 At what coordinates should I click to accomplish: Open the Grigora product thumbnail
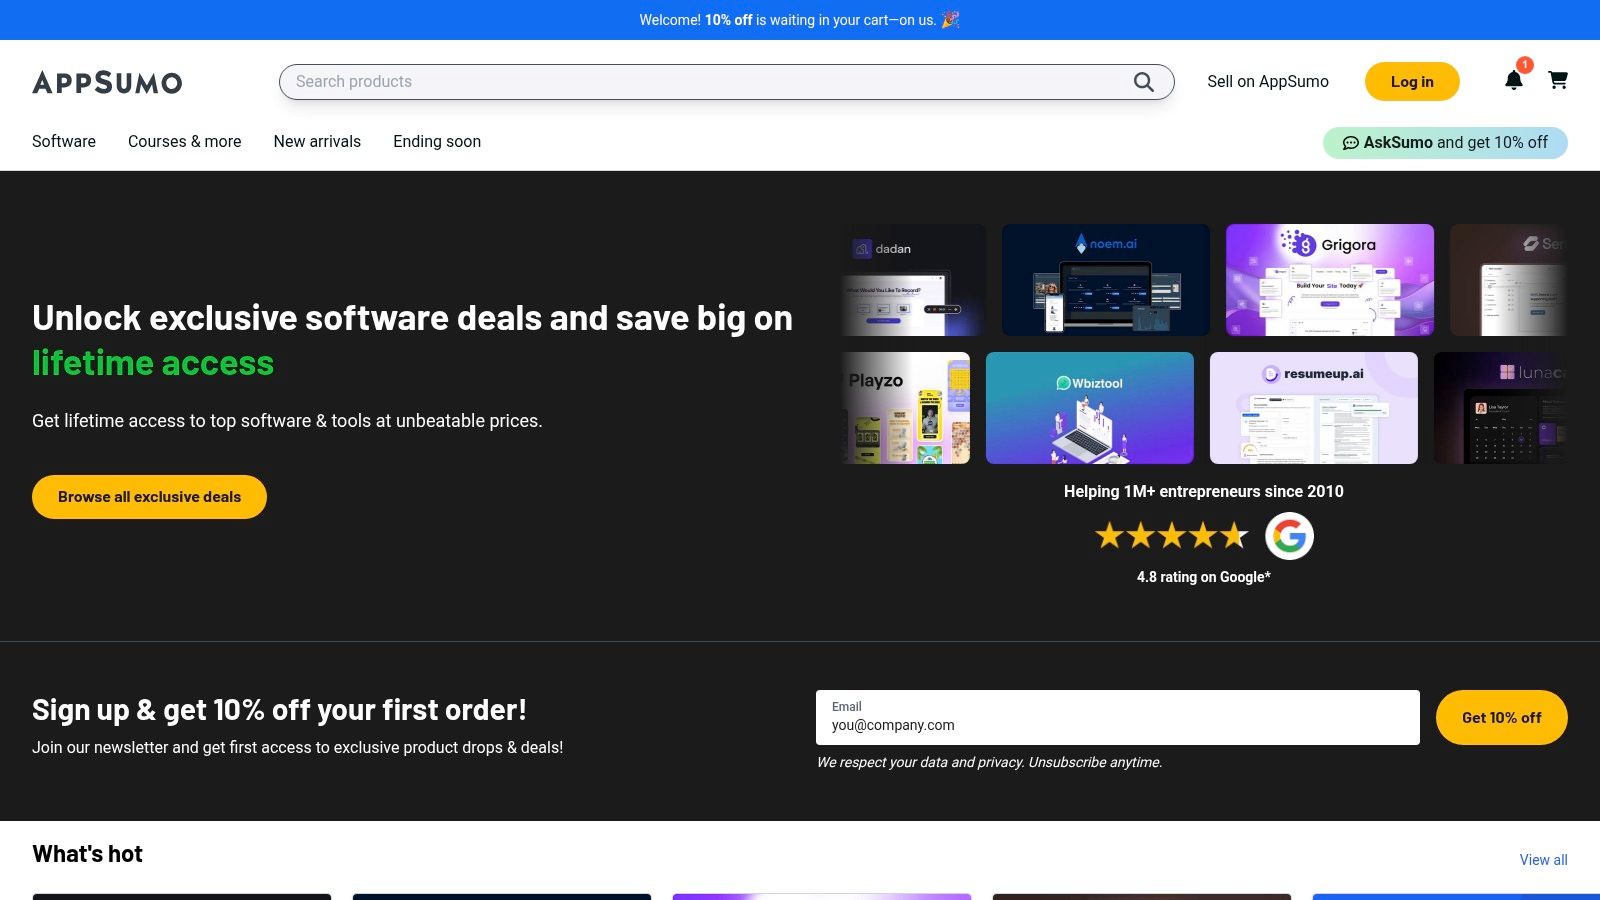coord(1329,280)
